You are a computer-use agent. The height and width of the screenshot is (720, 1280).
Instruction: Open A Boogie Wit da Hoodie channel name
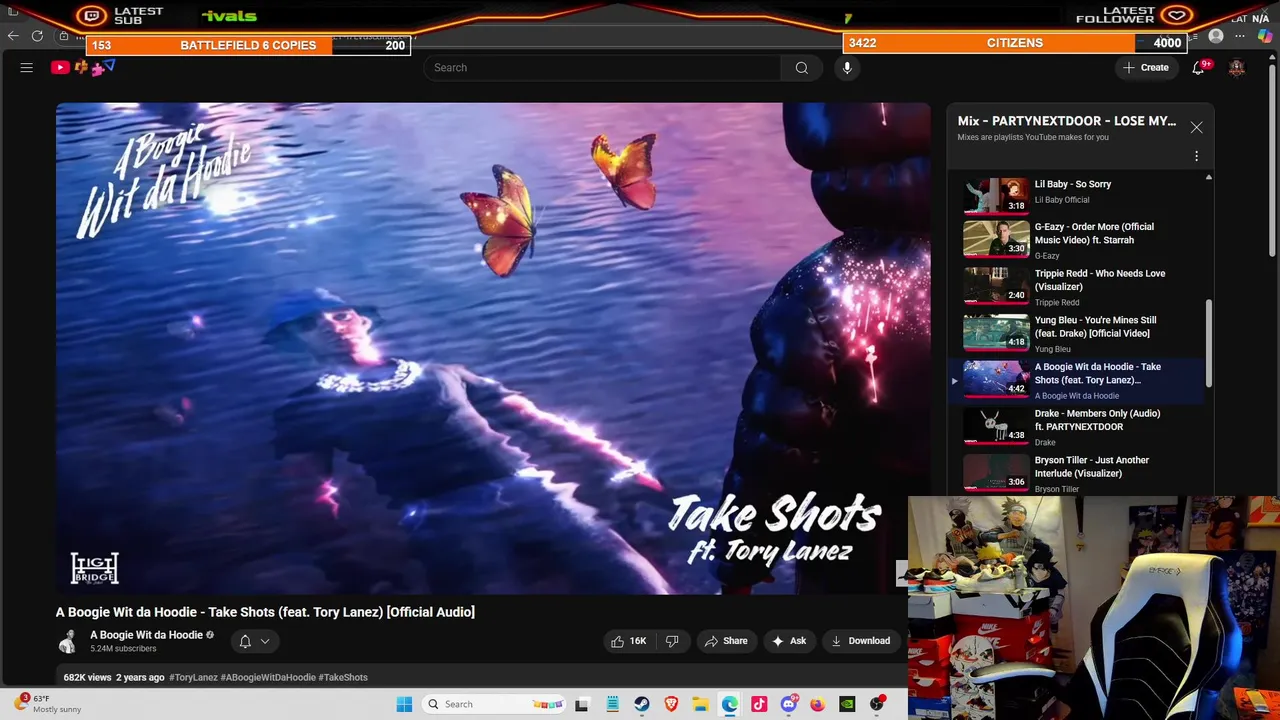146,635
